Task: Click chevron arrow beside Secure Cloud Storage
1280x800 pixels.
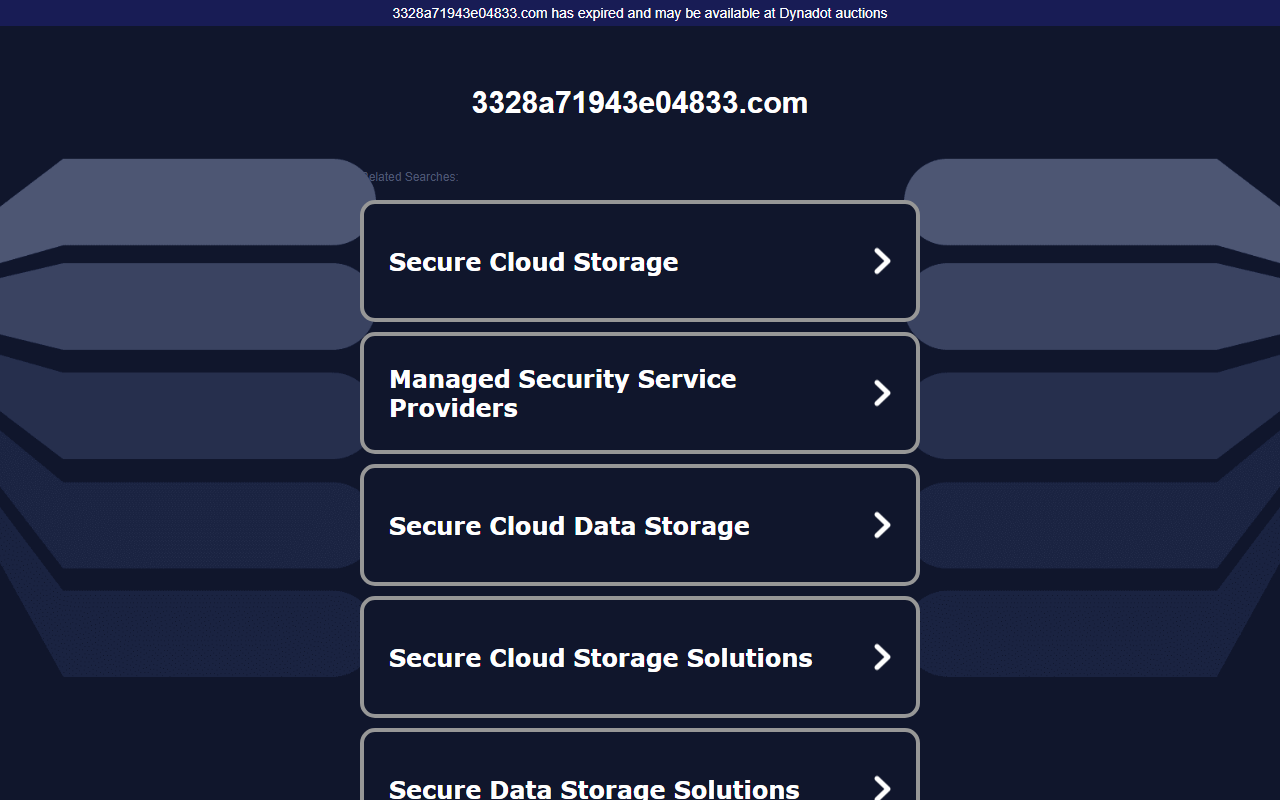Action: point(882,261)
